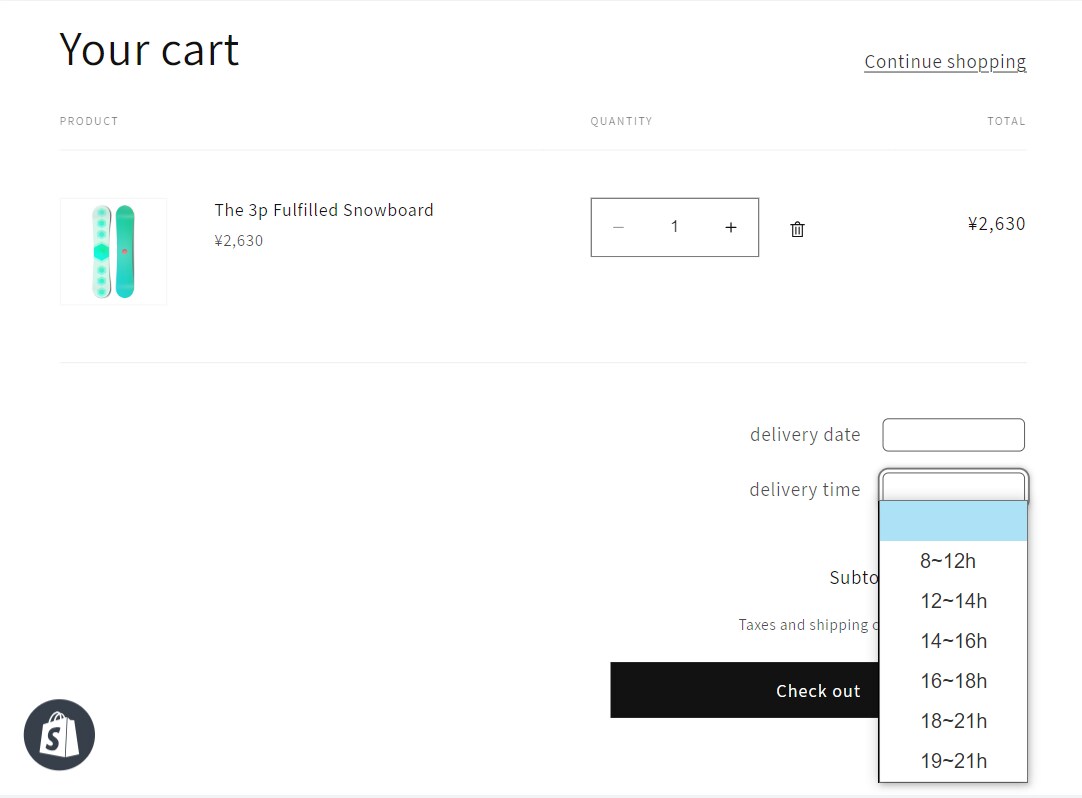Click the PRODUCT column header

[89, 121]
